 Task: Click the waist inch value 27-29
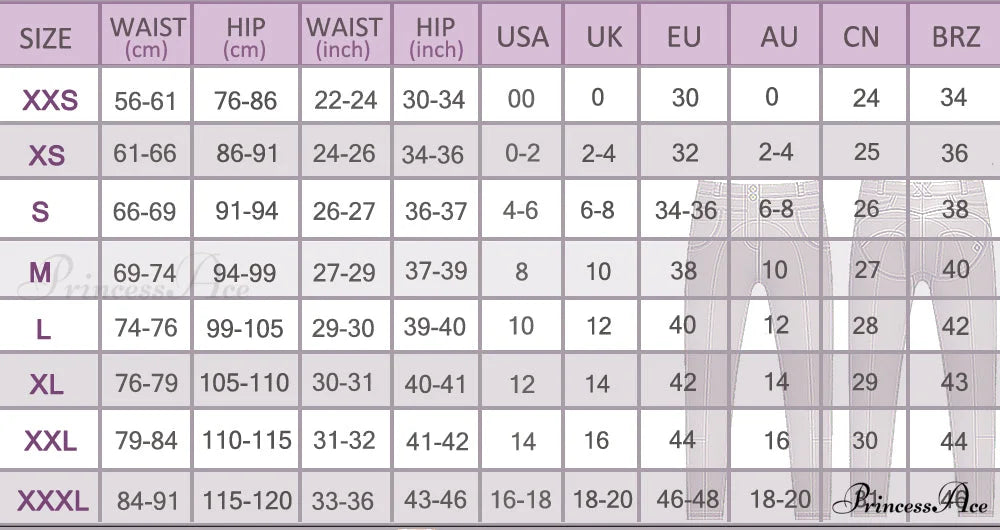tap(344, 272)
